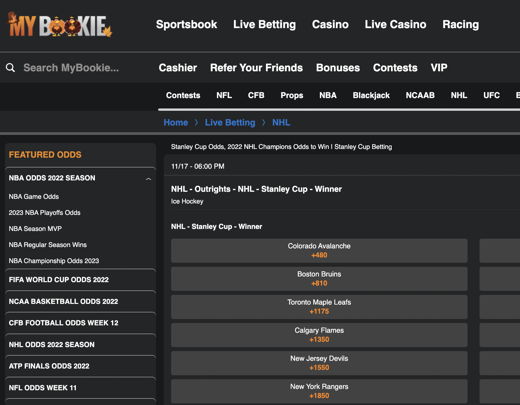Open NBA Season MVP odds
Viewport: 520px width, 405px height.
35,229
